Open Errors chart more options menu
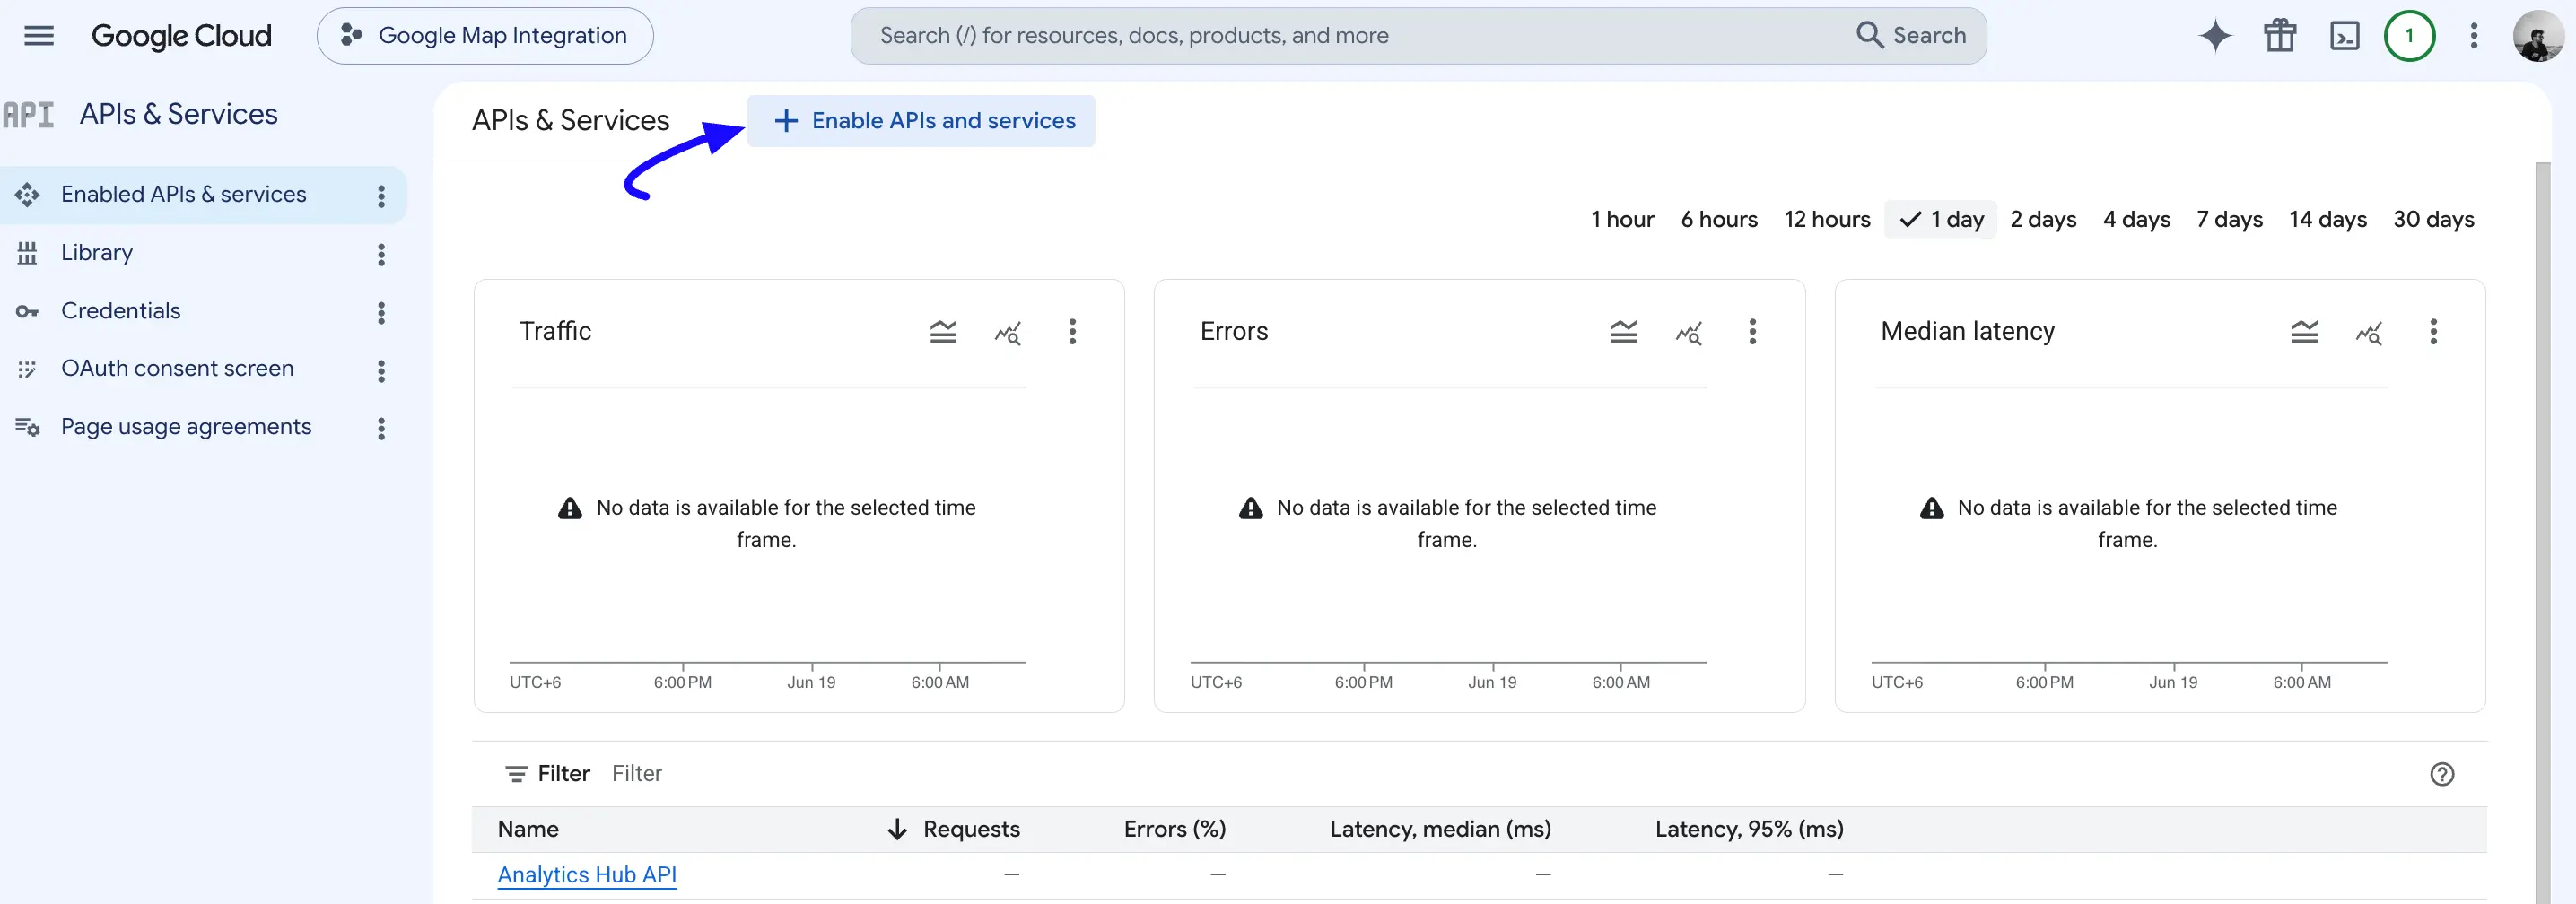This screenshot has width=2576, height=904. click(x=1752, y=332)
